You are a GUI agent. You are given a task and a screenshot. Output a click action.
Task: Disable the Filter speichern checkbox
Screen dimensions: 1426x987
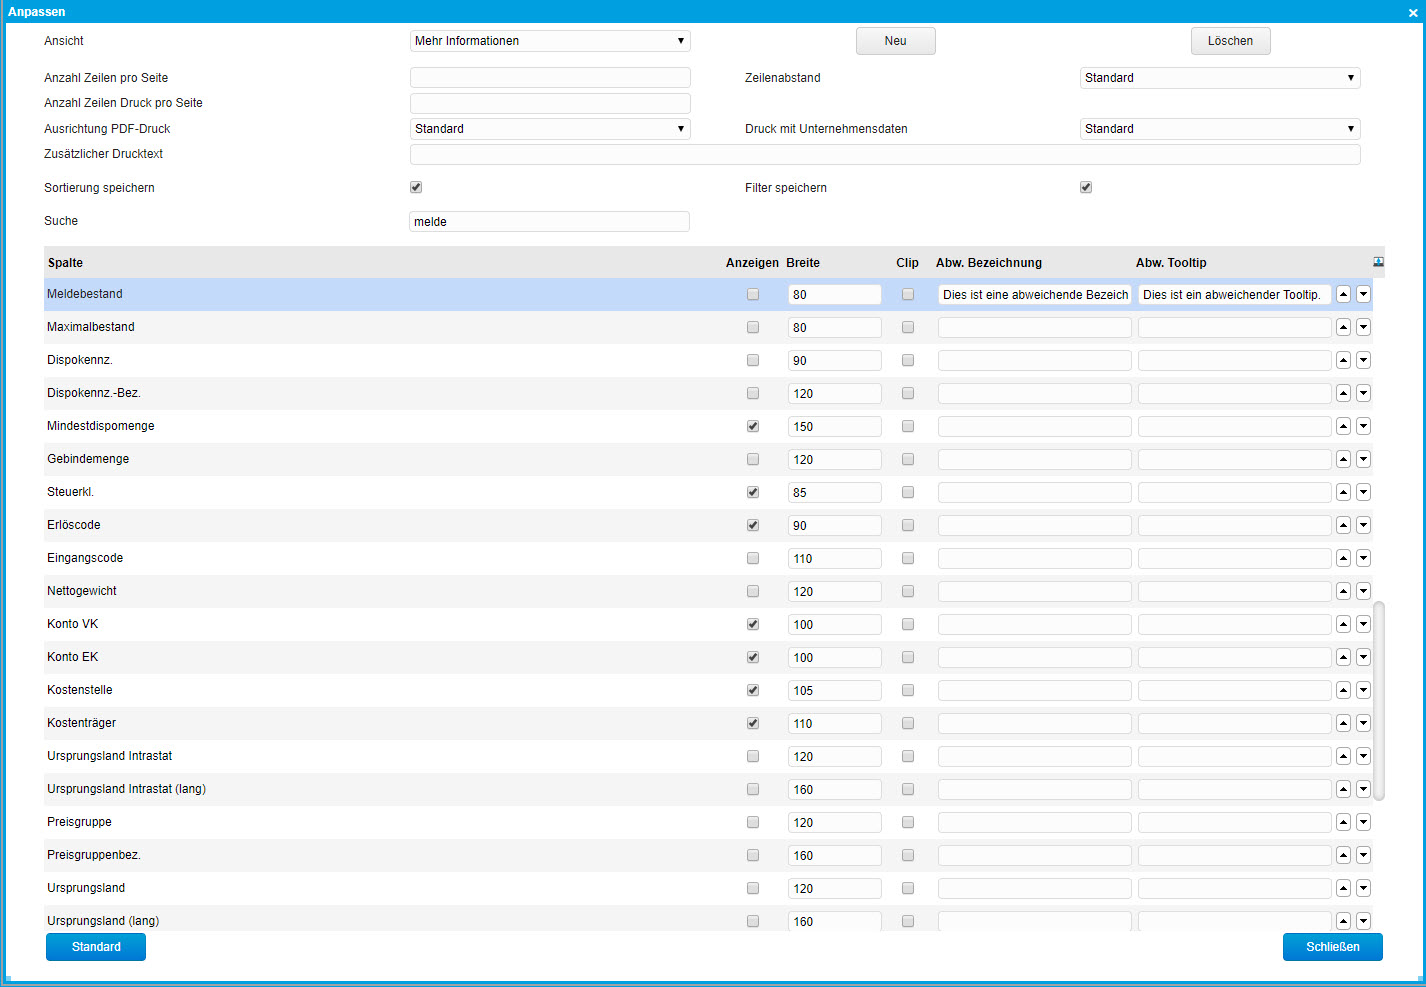pyautogui.click(x=1086, y=187)
